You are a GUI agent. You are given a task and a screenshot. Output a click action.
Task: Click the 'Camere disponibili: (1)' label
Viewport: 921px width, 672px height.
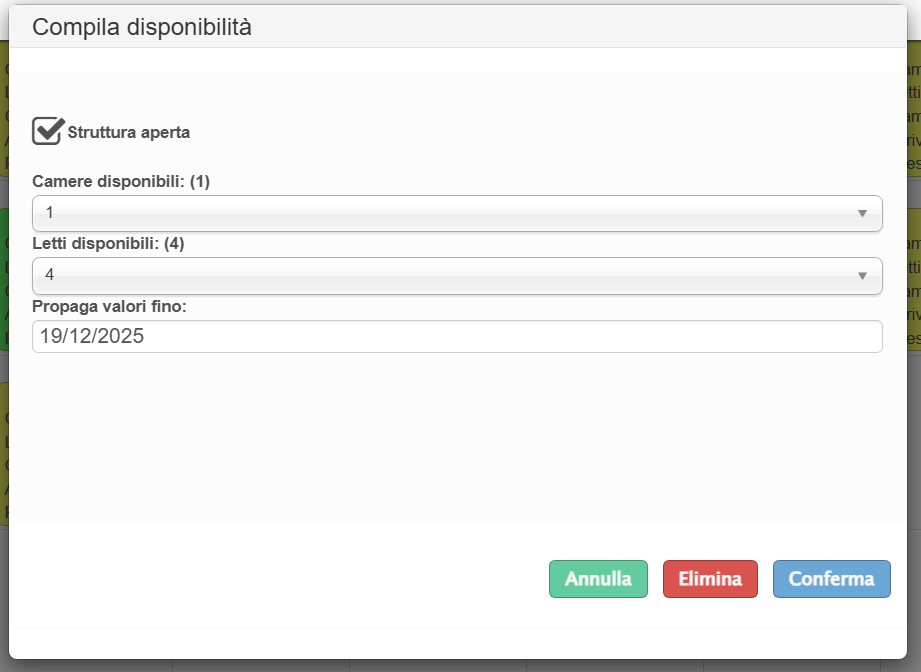click(x=121, y=182)
